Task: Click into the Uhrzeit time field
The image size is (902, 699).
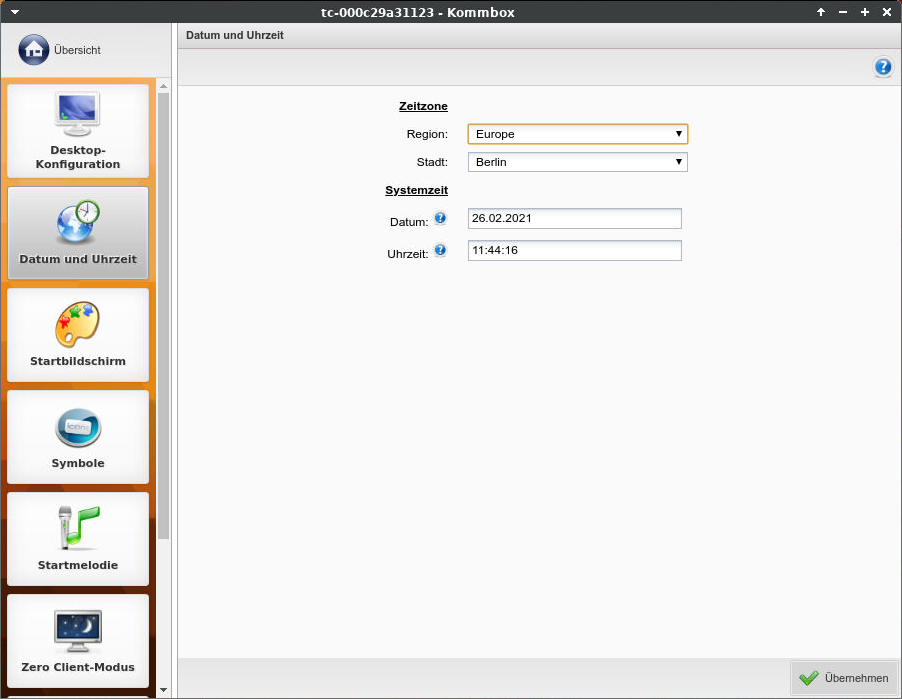Action: tap(574, 251)
